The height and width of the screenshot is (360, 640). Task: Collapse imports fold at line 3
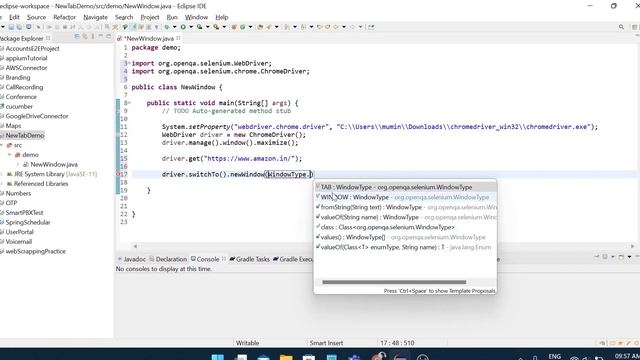(x=129, y=63)
